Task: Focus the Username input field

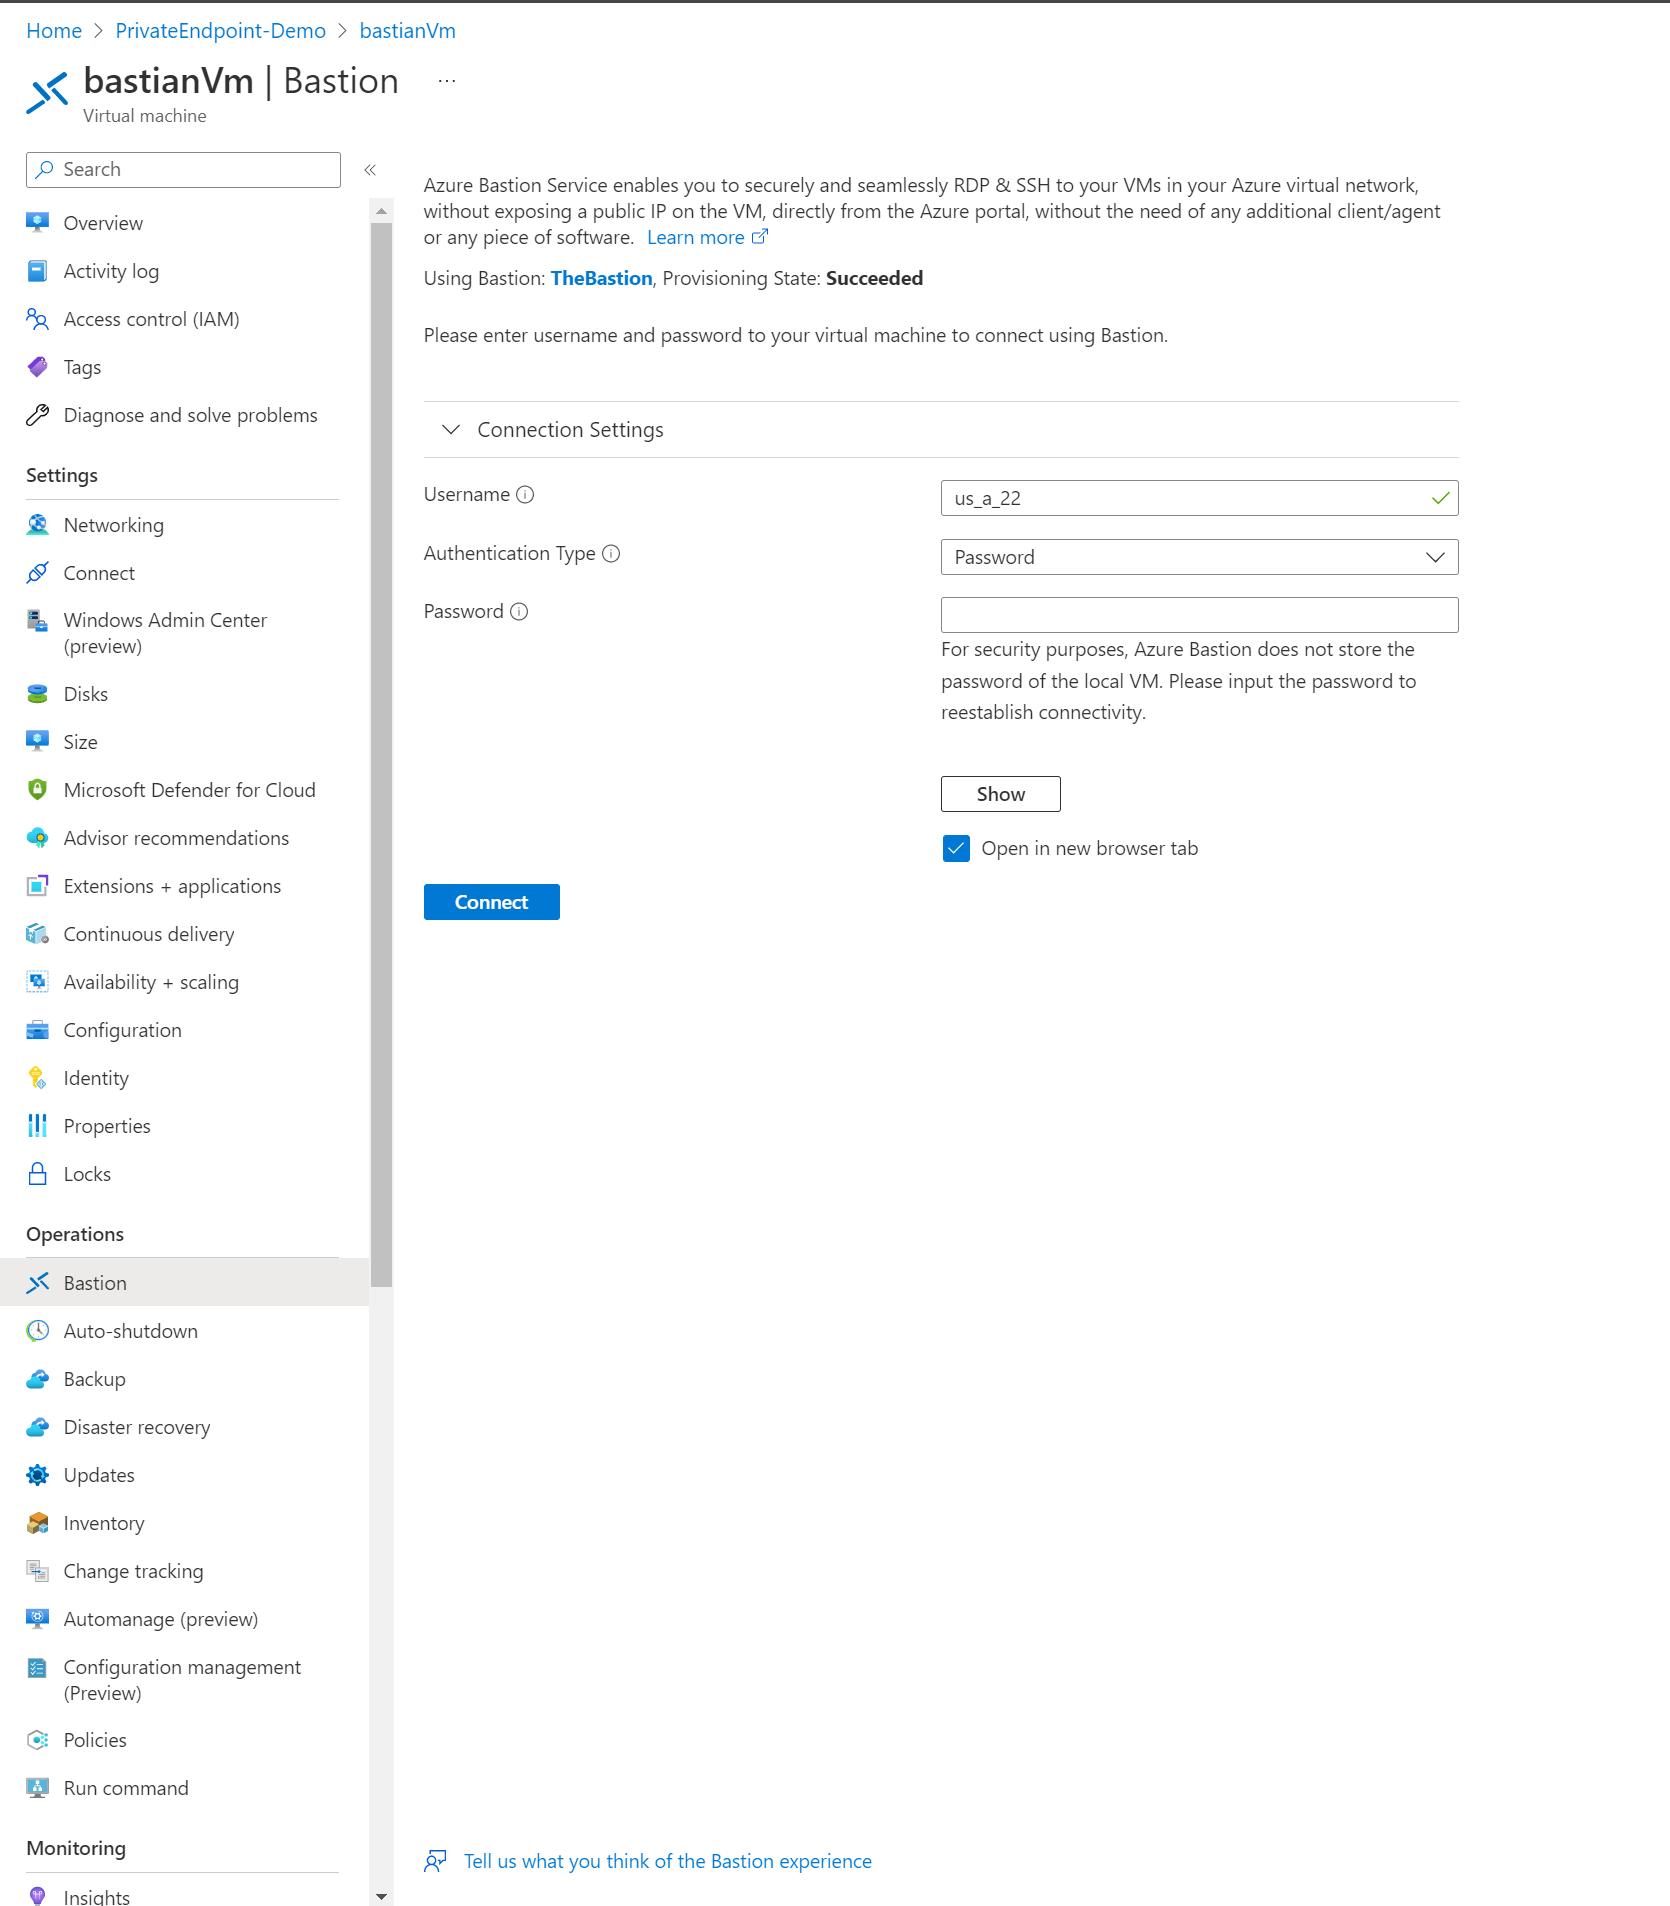Action: tap(1199, 498)
